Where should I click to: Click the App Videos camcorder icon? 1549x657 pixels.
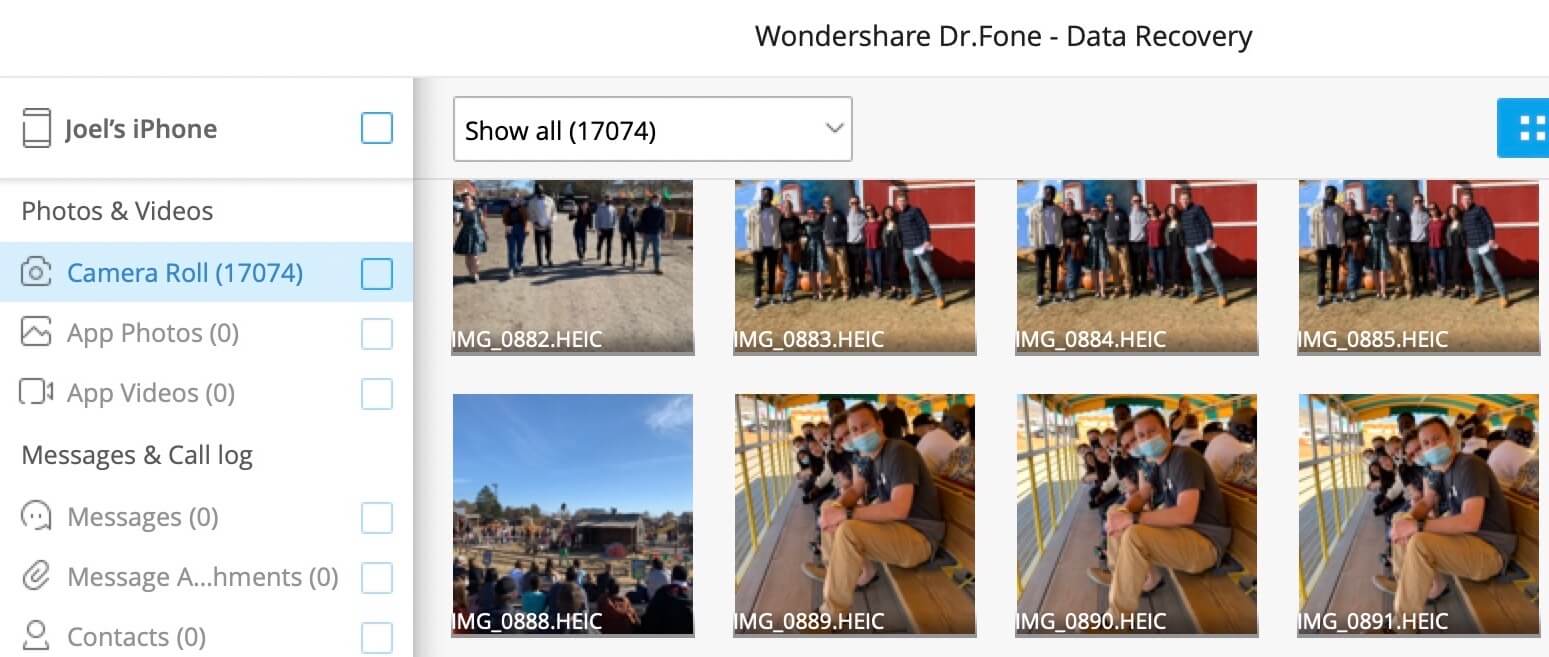click(36, 393)
